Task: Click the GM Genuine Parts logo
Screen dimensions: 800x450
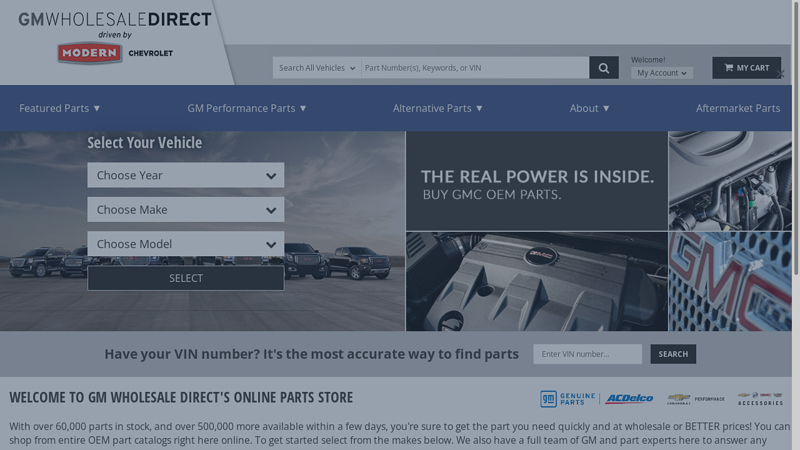Action: coord(568,399)
